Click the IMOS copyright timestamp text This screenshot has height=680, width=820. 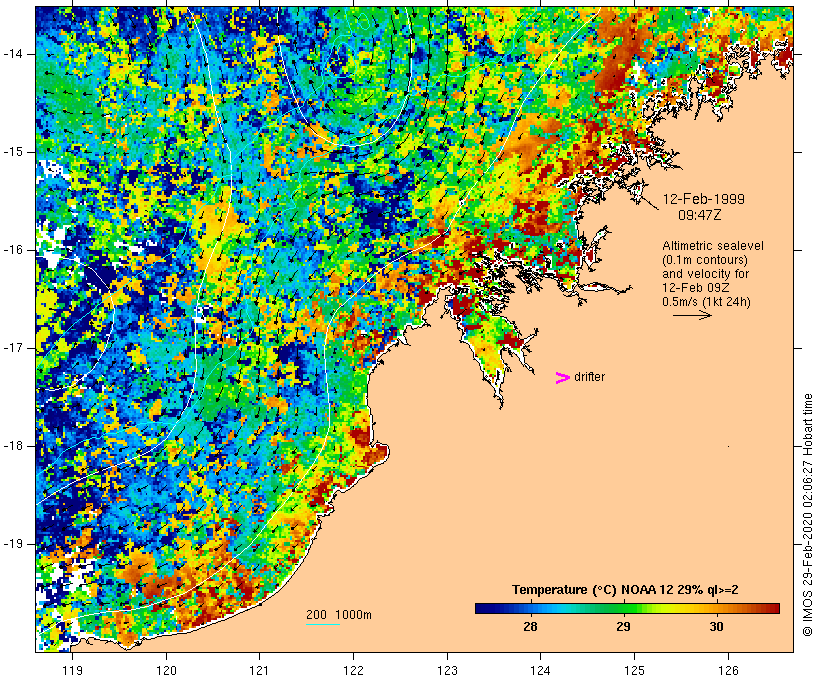[x=807, y=515]
